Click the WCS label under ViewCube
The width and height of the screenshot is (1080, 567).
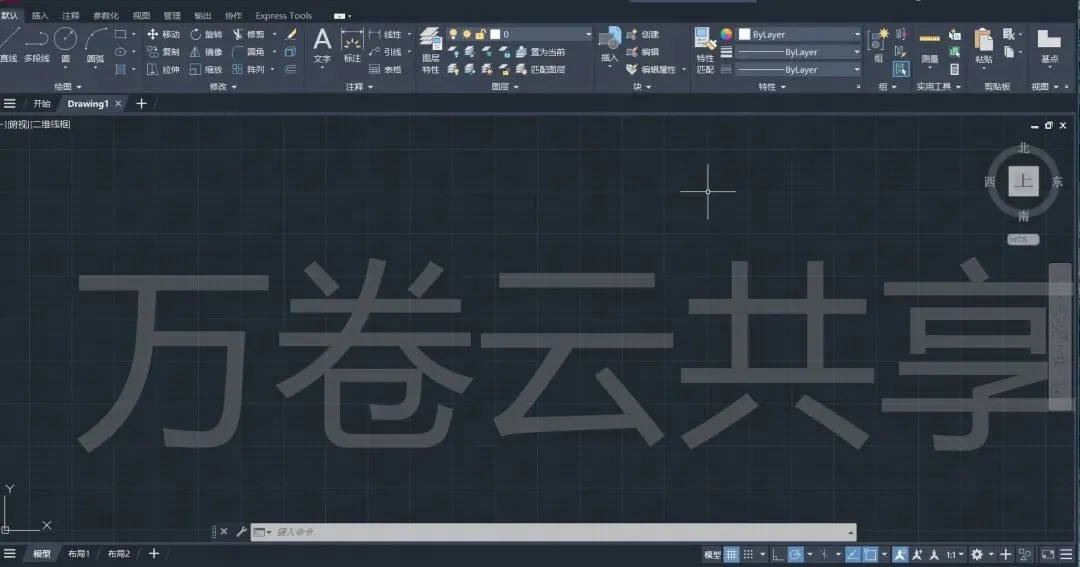pyautogui.click(x=1023, y=239)
